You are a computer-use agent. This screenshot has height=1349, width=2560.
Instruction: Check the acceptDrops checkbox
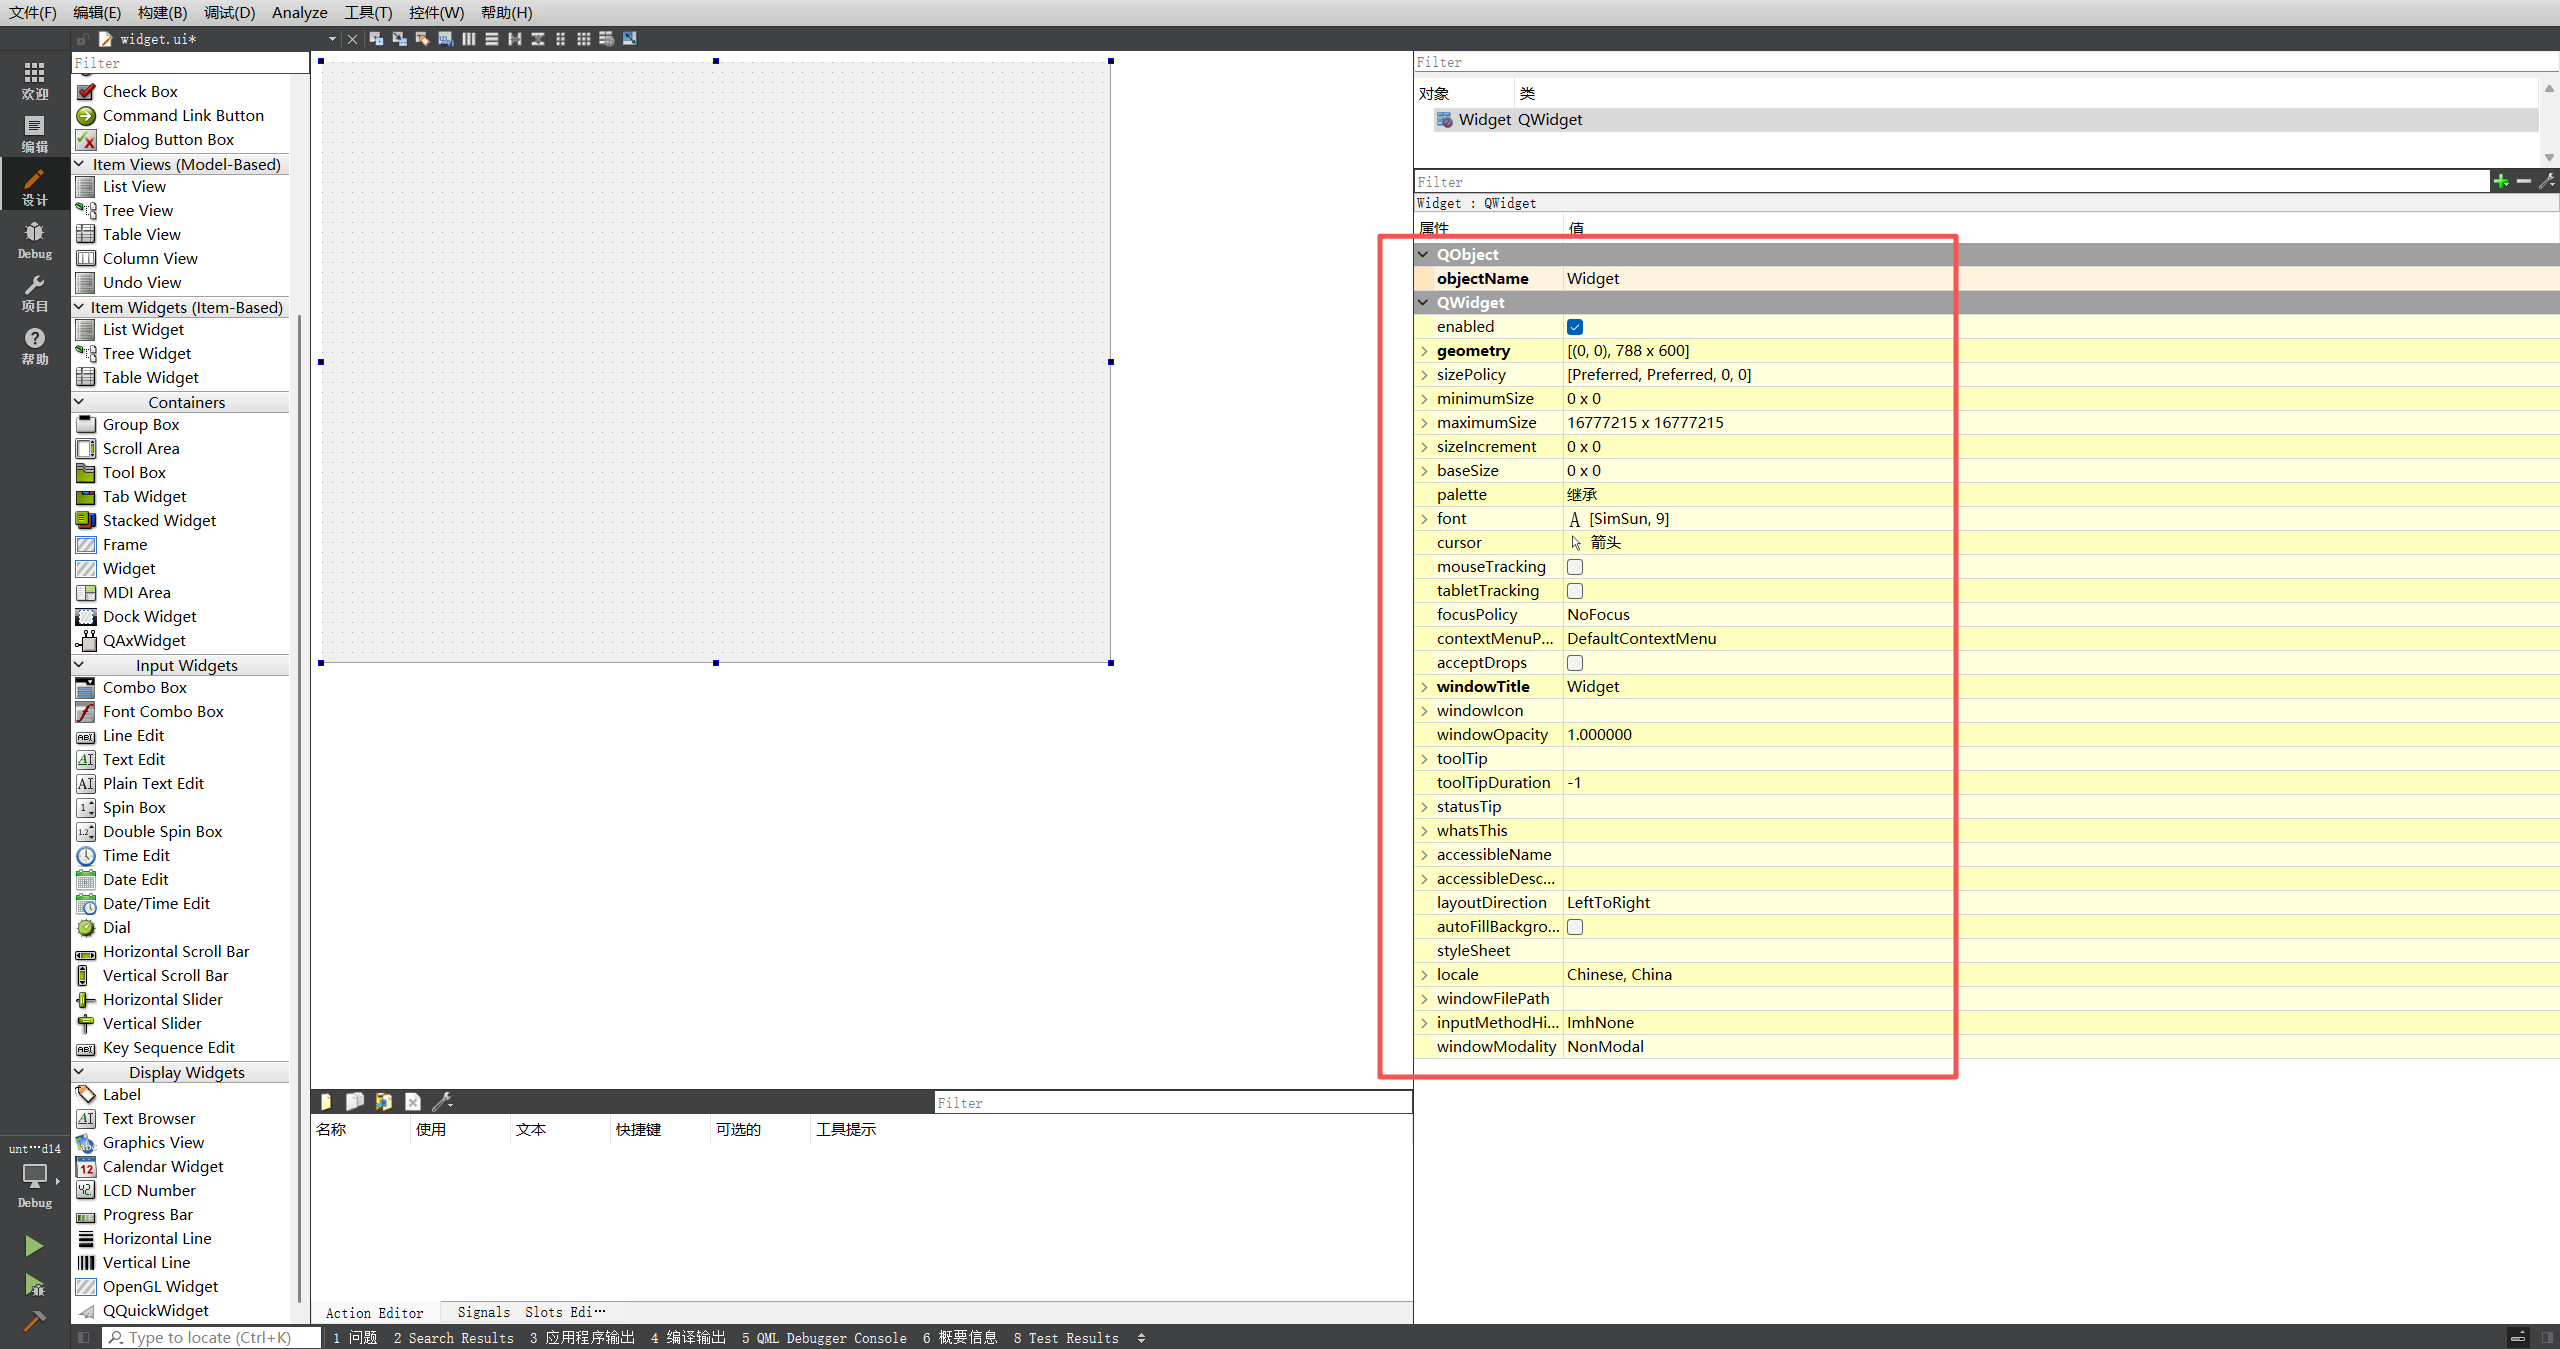click(1575, 663)
